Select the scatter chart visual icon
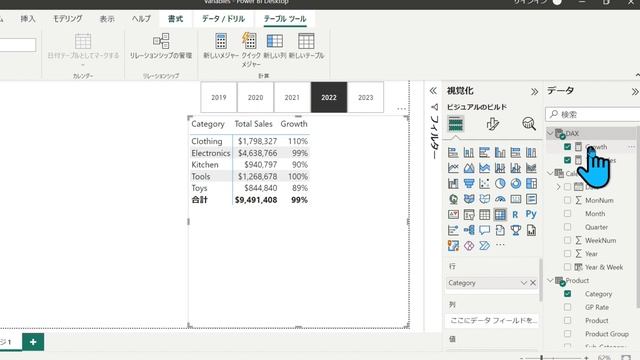The image size is (640, 360). [x=484, y=184]
